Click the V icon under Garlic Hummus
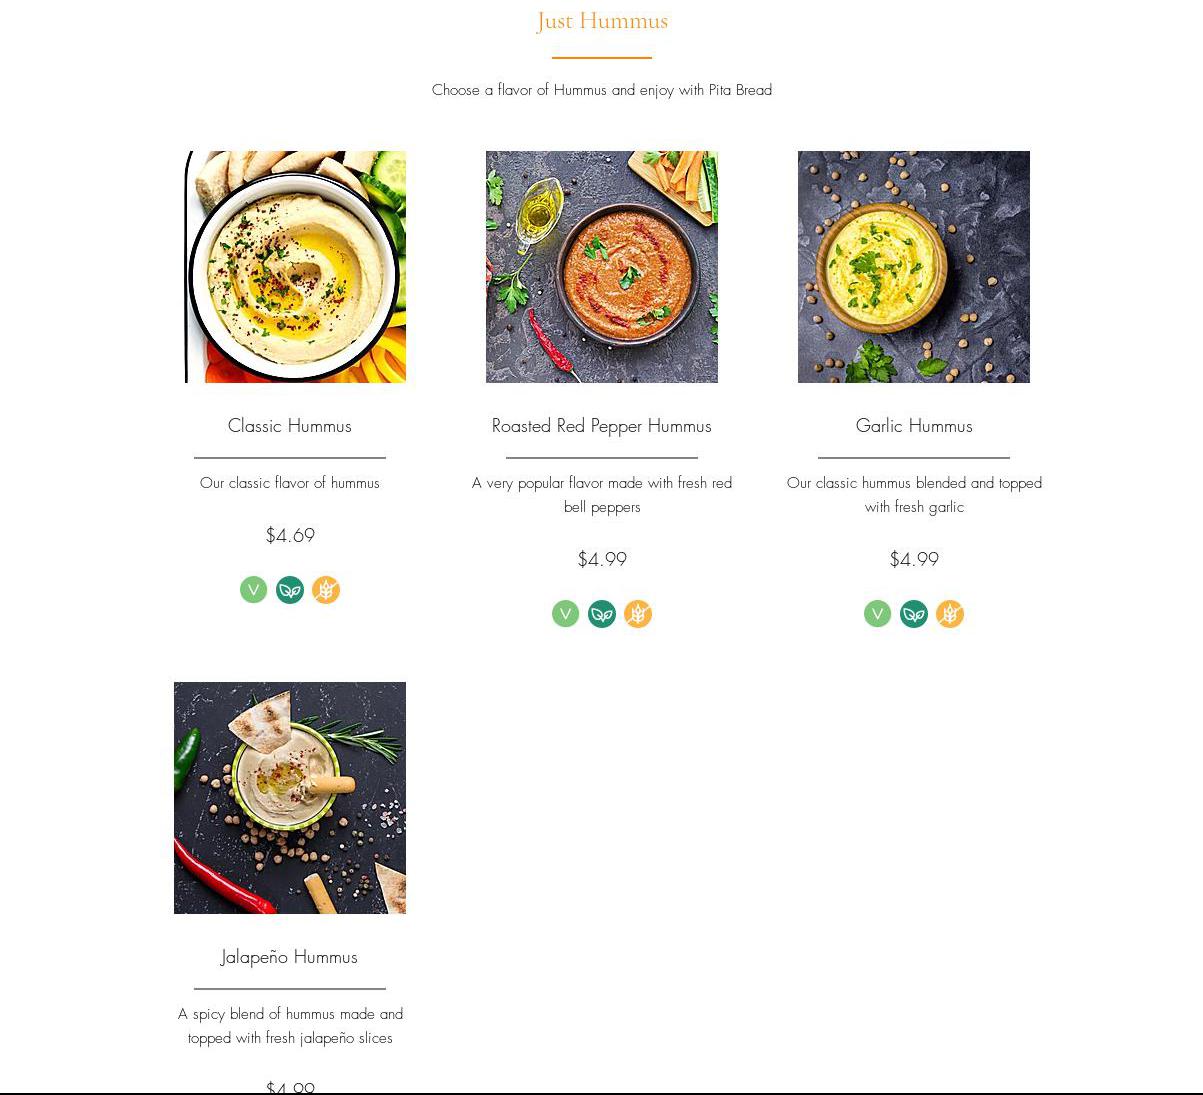Image resolution: width=1203 pixels, height=1095 pixels. tap(878, 614)
